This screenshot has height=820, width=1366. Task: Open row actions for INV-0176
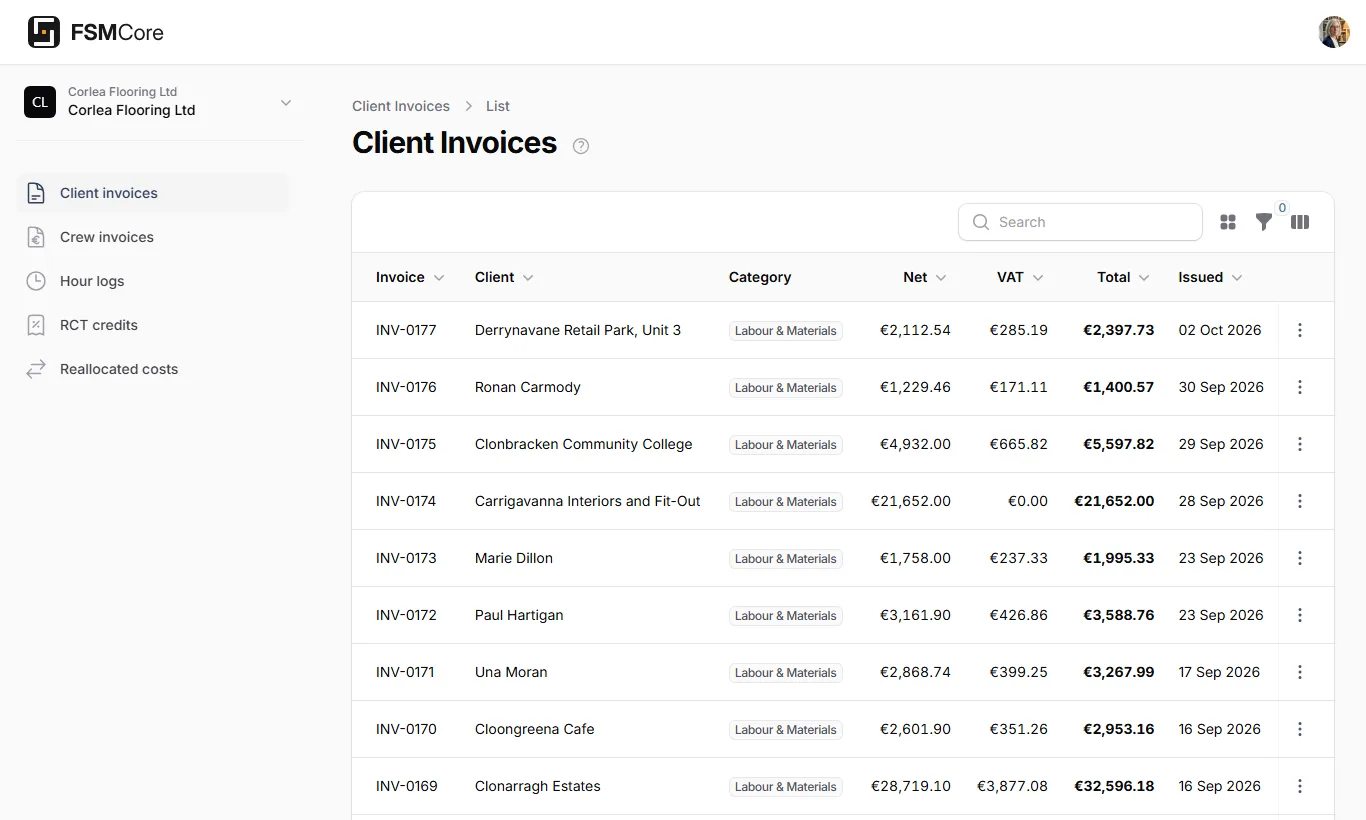[1300, 387]
